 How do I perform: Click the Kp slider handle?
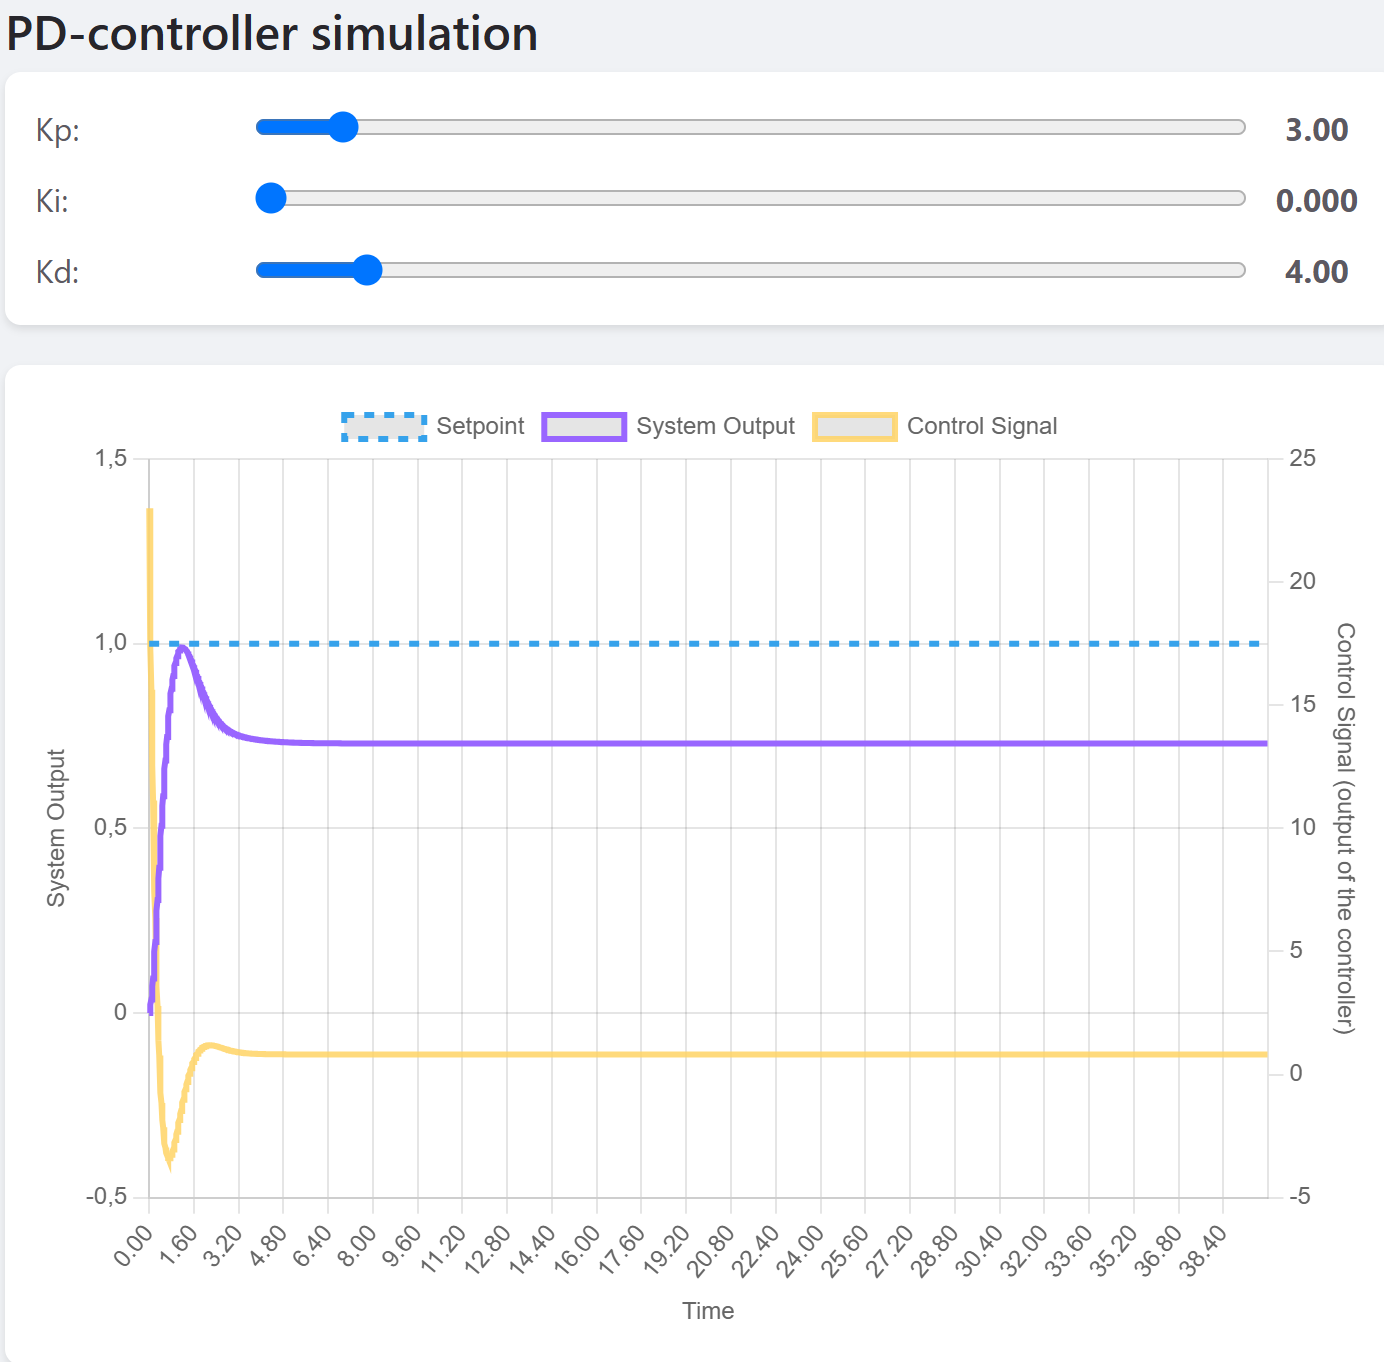click(x=343, y=127)
